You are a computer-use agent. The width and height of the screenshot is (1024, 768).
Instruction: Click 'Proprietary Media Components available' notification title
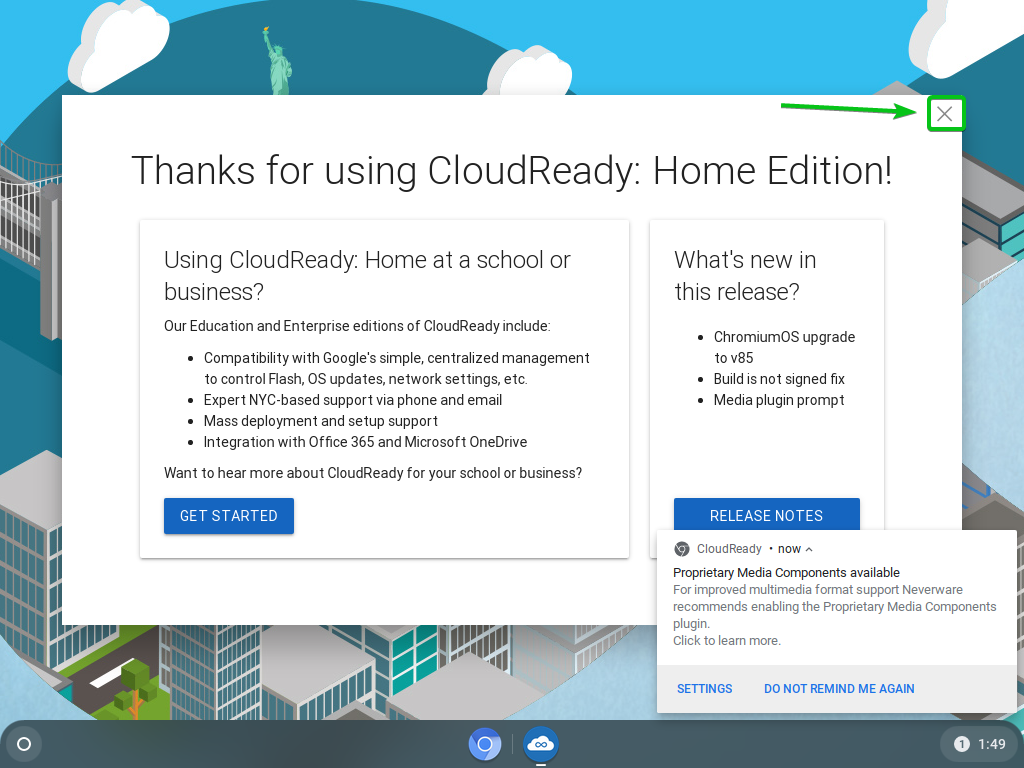786,573
